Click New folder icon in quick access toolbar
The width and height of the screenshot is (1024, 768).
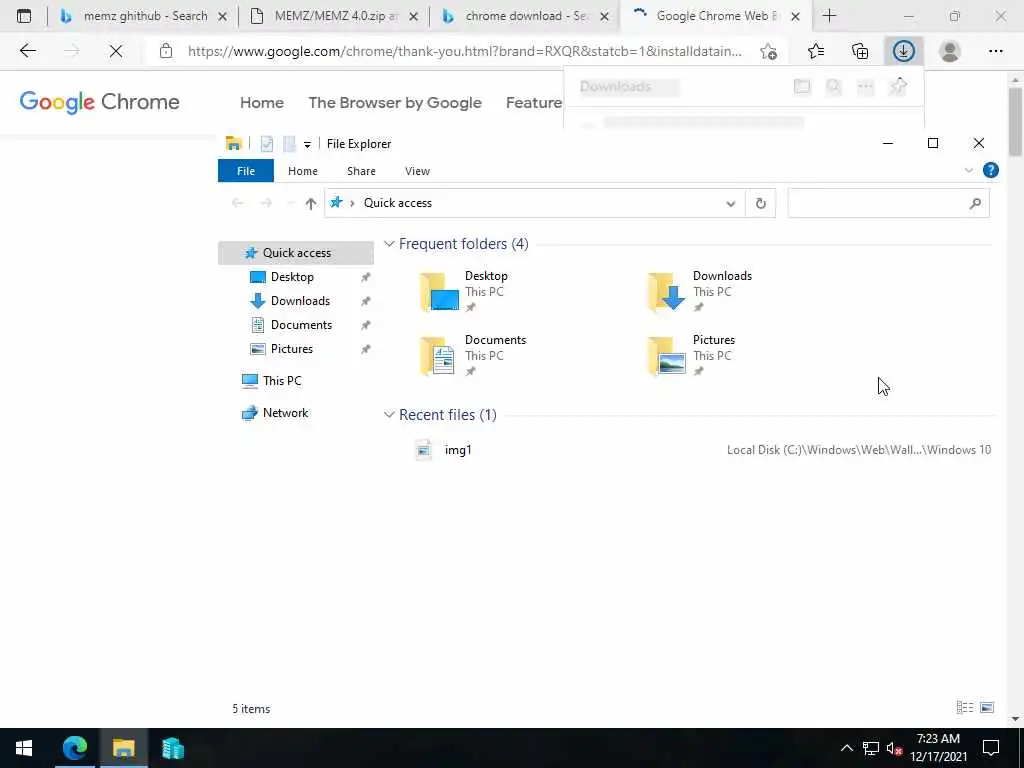coord(289,144)
